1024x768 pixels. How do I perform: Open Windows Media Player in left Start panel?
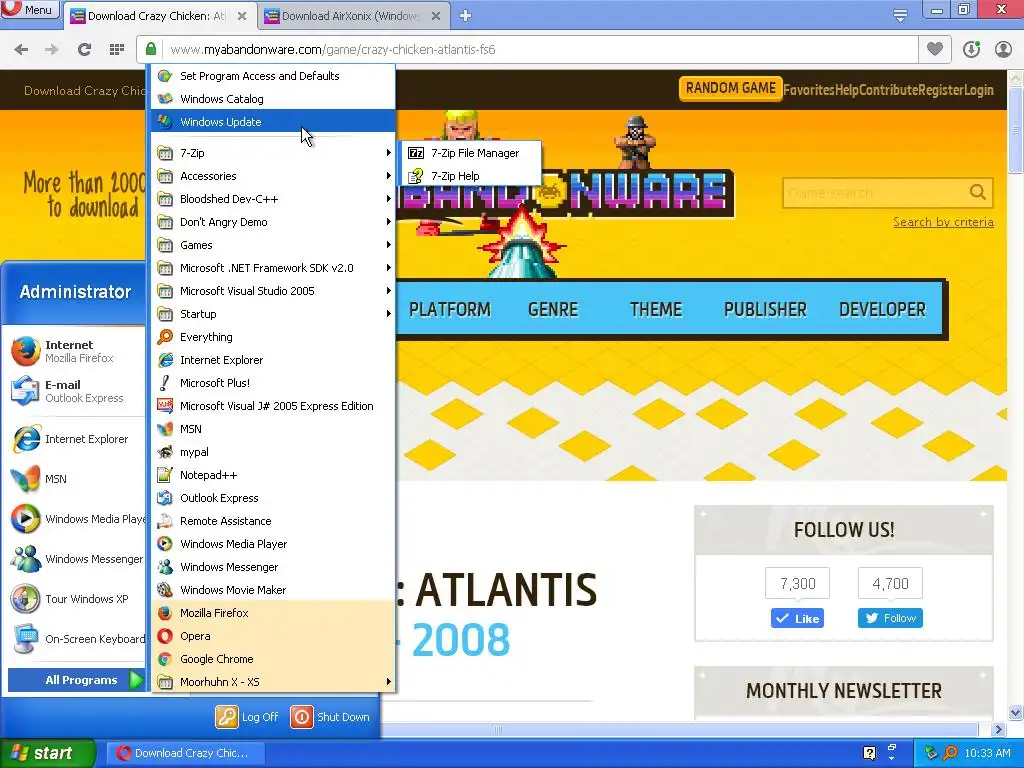(77, 519)
